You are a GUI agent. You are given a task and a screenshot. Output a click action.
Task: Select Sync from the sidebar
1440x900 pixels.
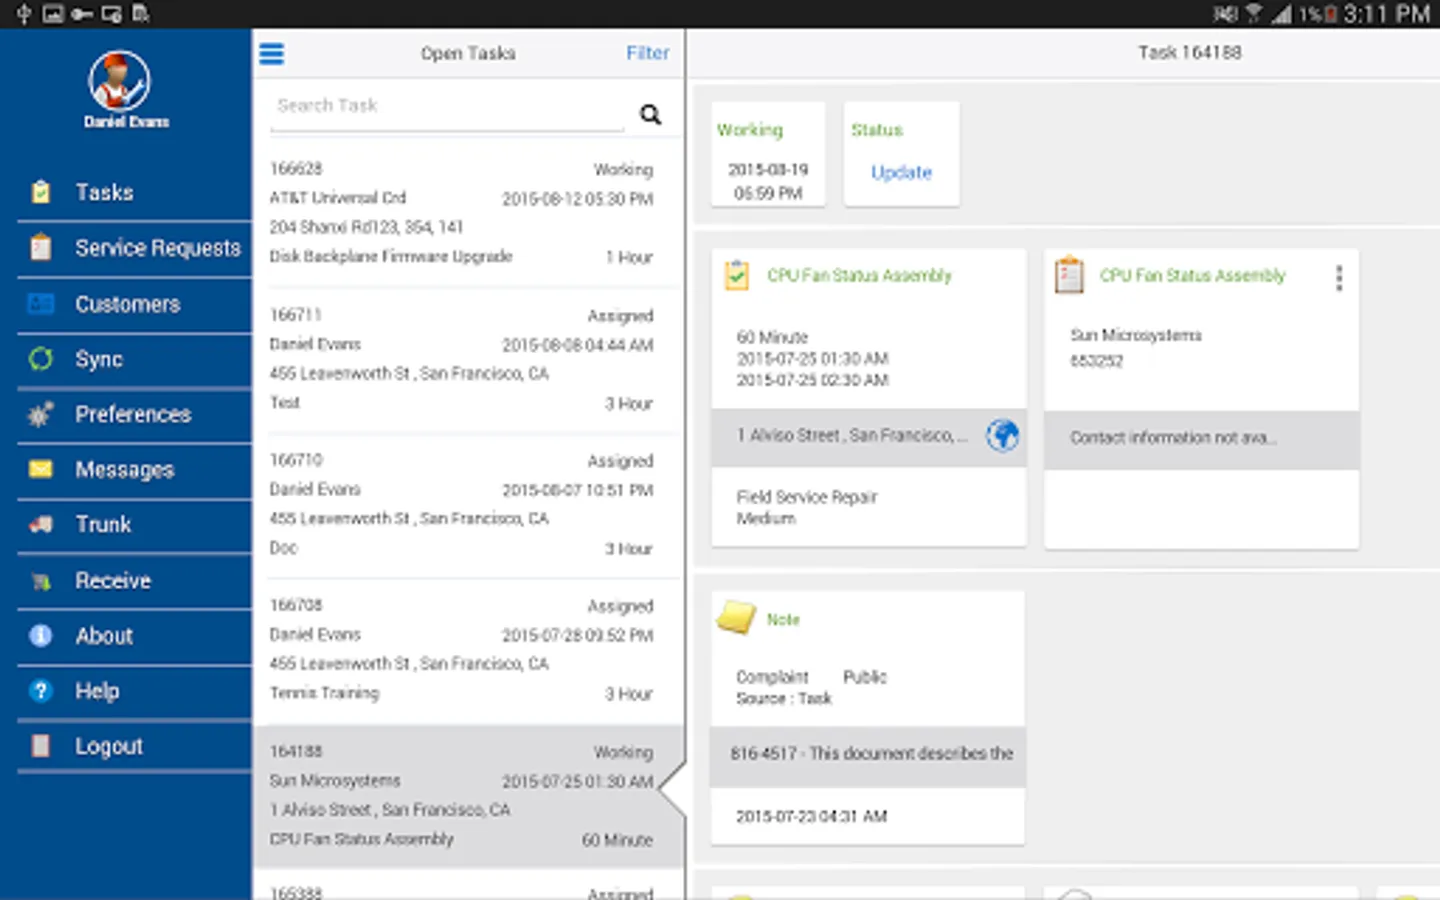click(134, 359)
